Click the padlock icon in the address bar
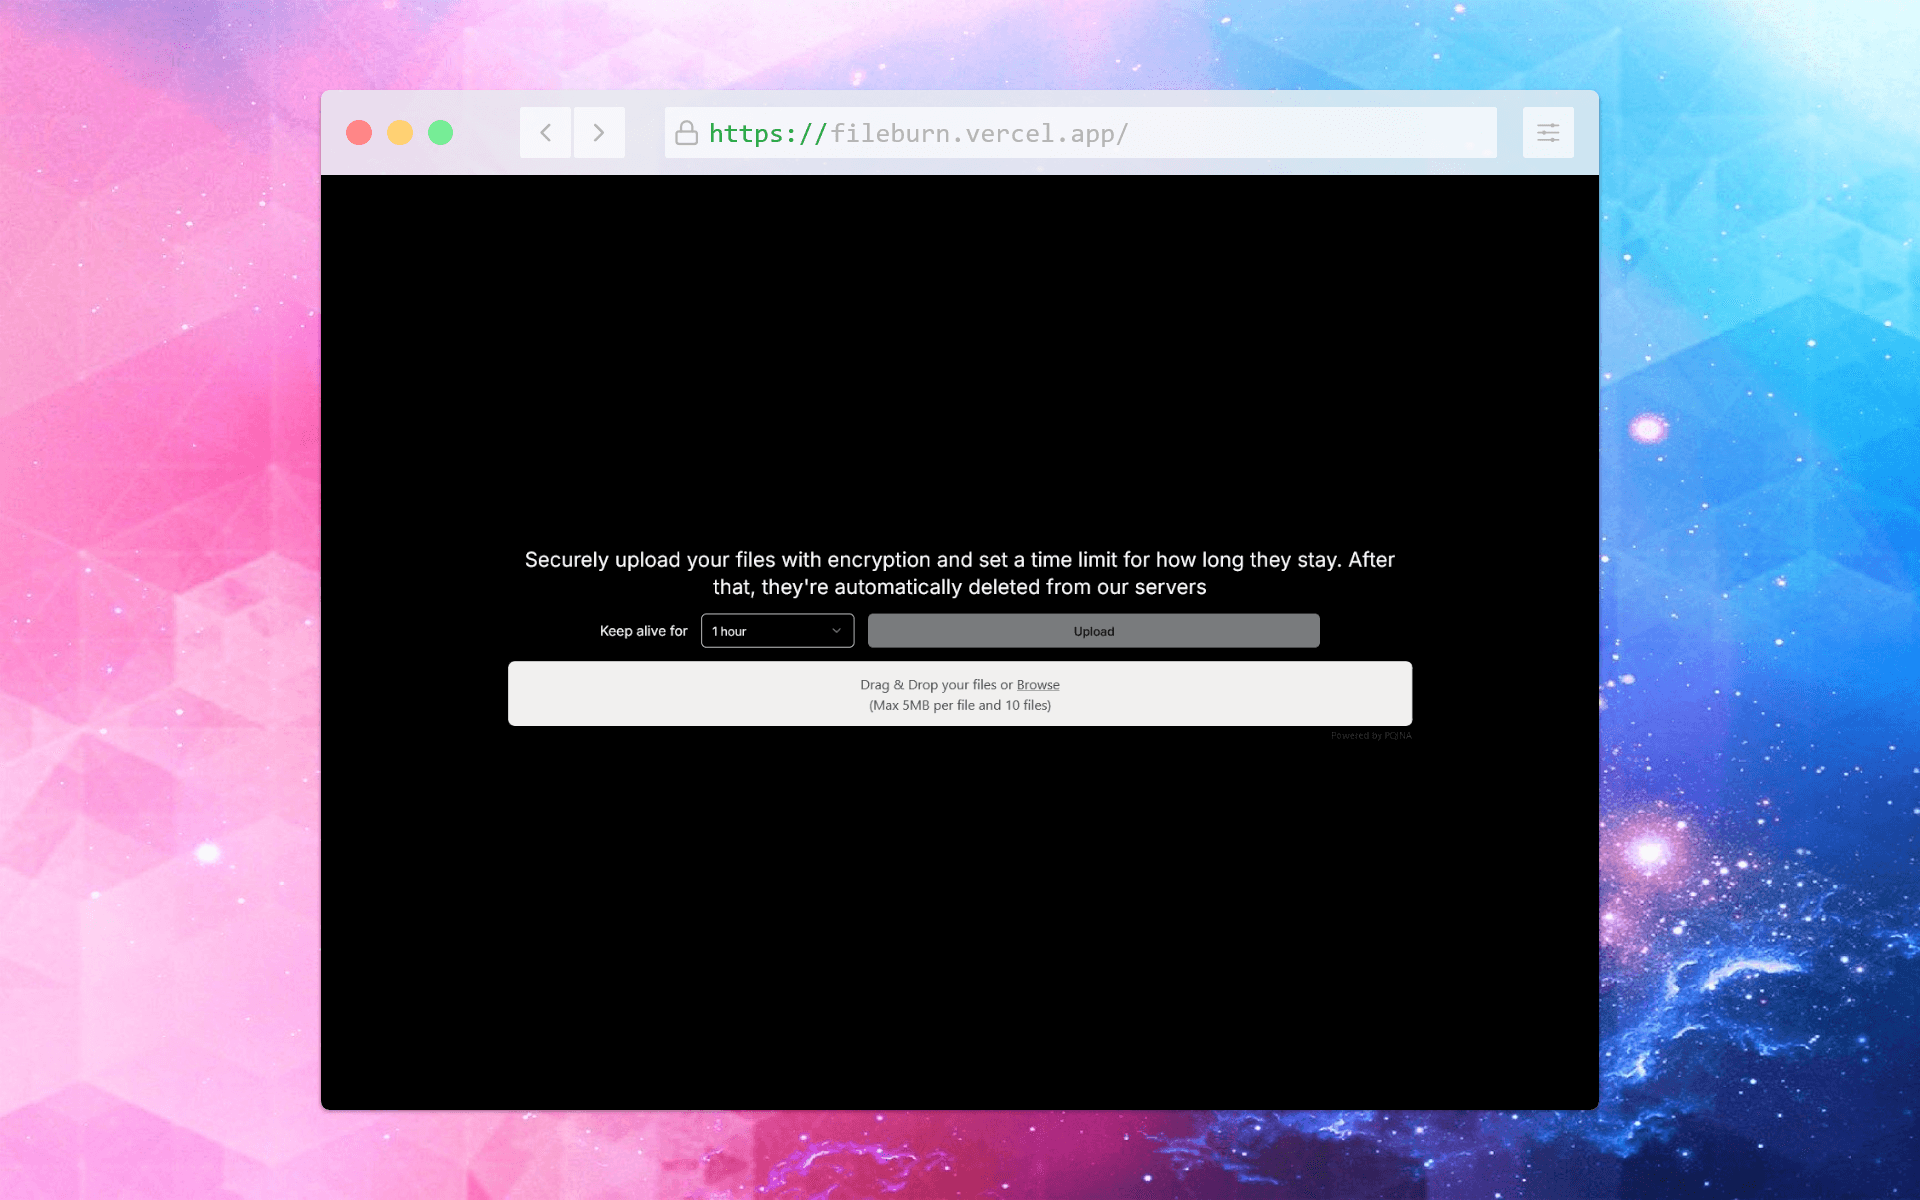 (686, 133)
